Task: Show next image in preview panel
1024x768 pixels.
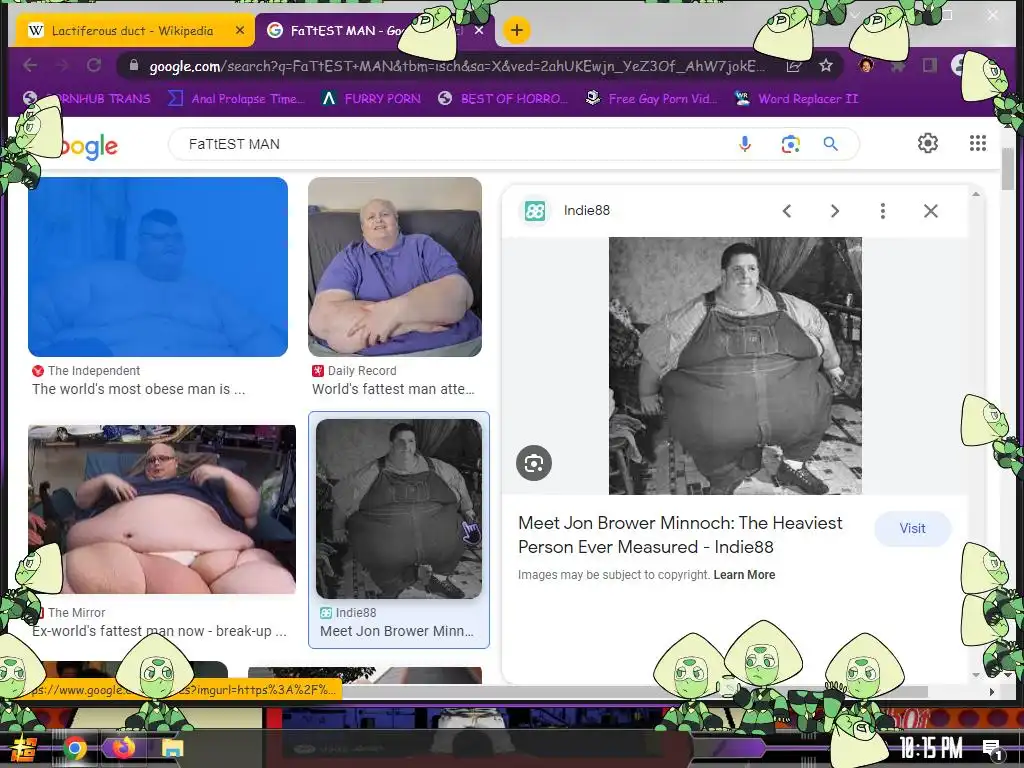Action: tap(835, 211)
